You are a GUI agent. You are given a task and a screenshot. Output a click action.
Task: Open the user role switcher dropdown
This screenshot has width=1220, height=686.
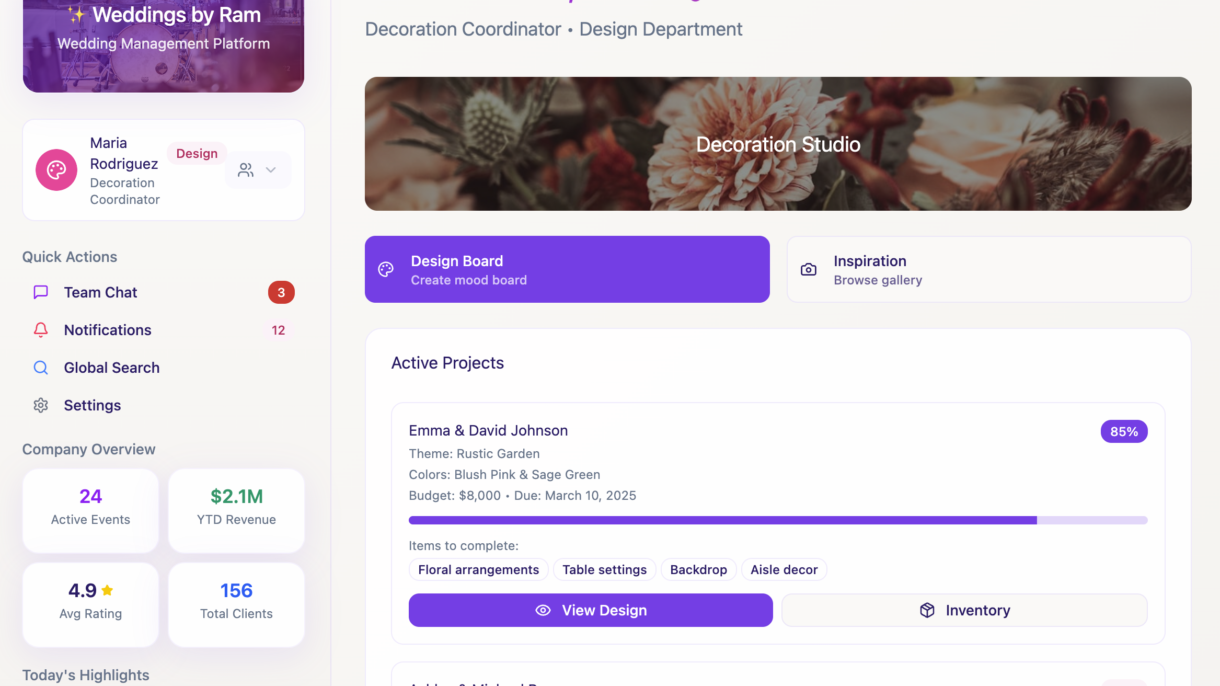tap(258, 170)
